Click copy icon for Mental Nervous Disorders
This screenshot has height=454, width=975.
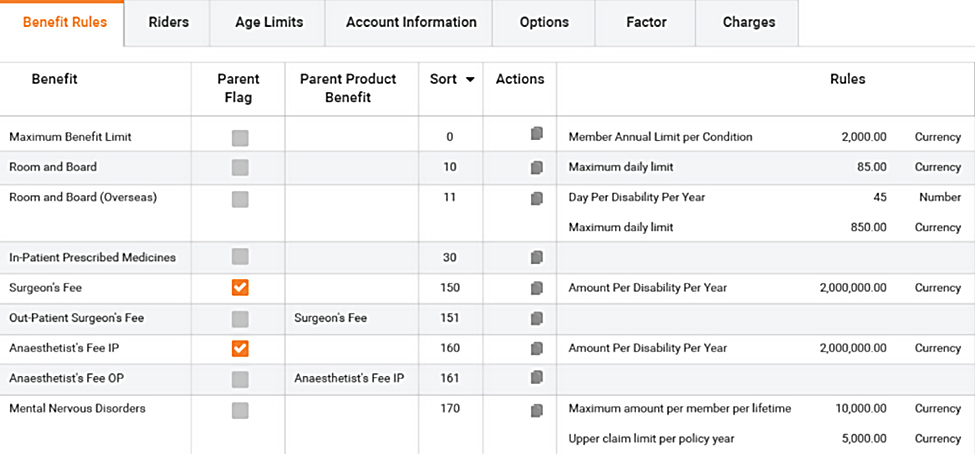click(537, 410)
